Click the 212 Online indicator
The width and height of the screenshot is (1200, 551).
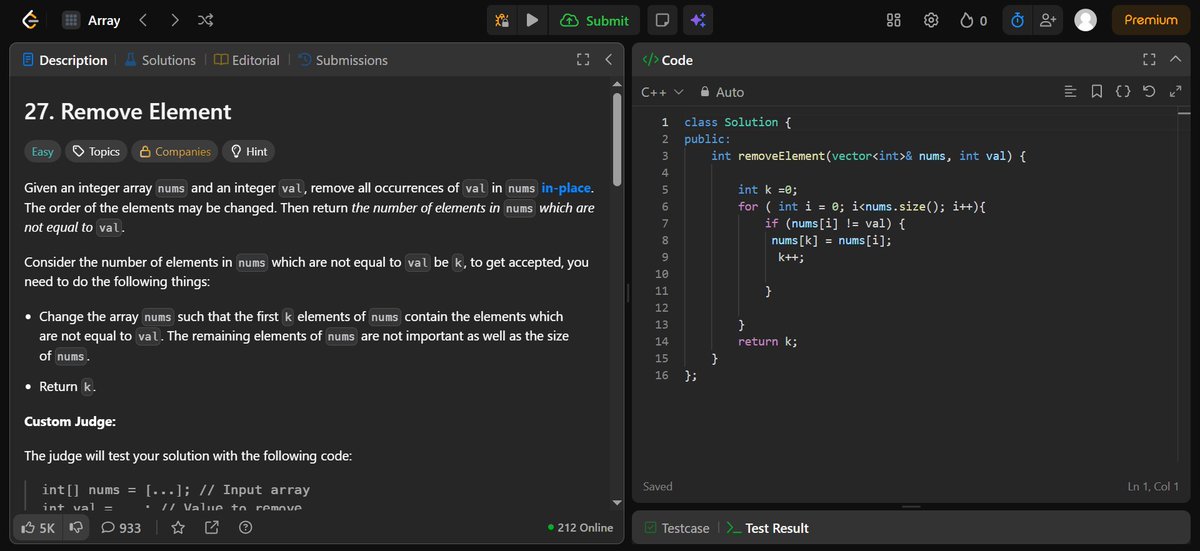coord(580,527)
